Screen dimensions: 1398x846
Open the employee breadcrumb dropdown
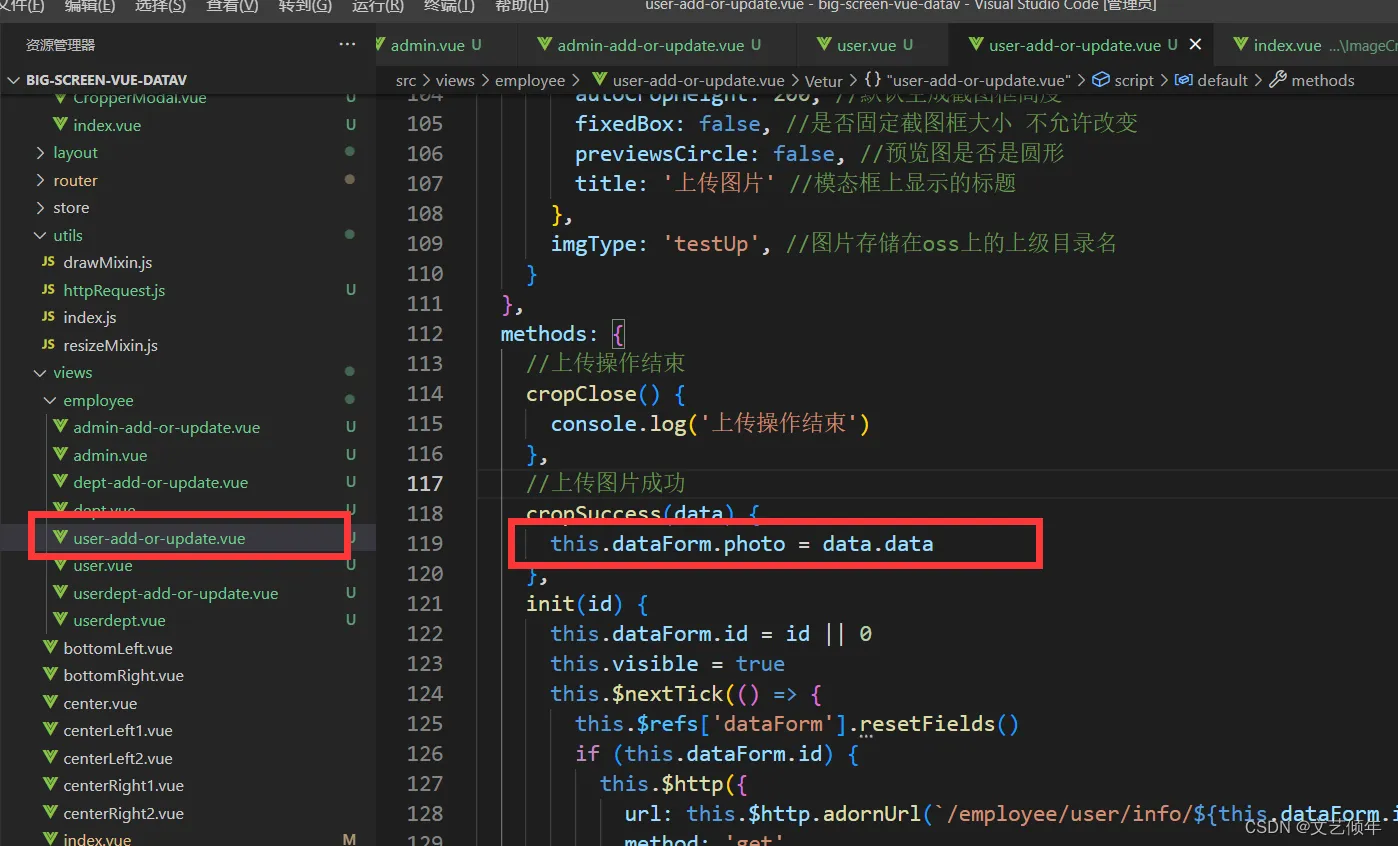[x=530, y=80]
